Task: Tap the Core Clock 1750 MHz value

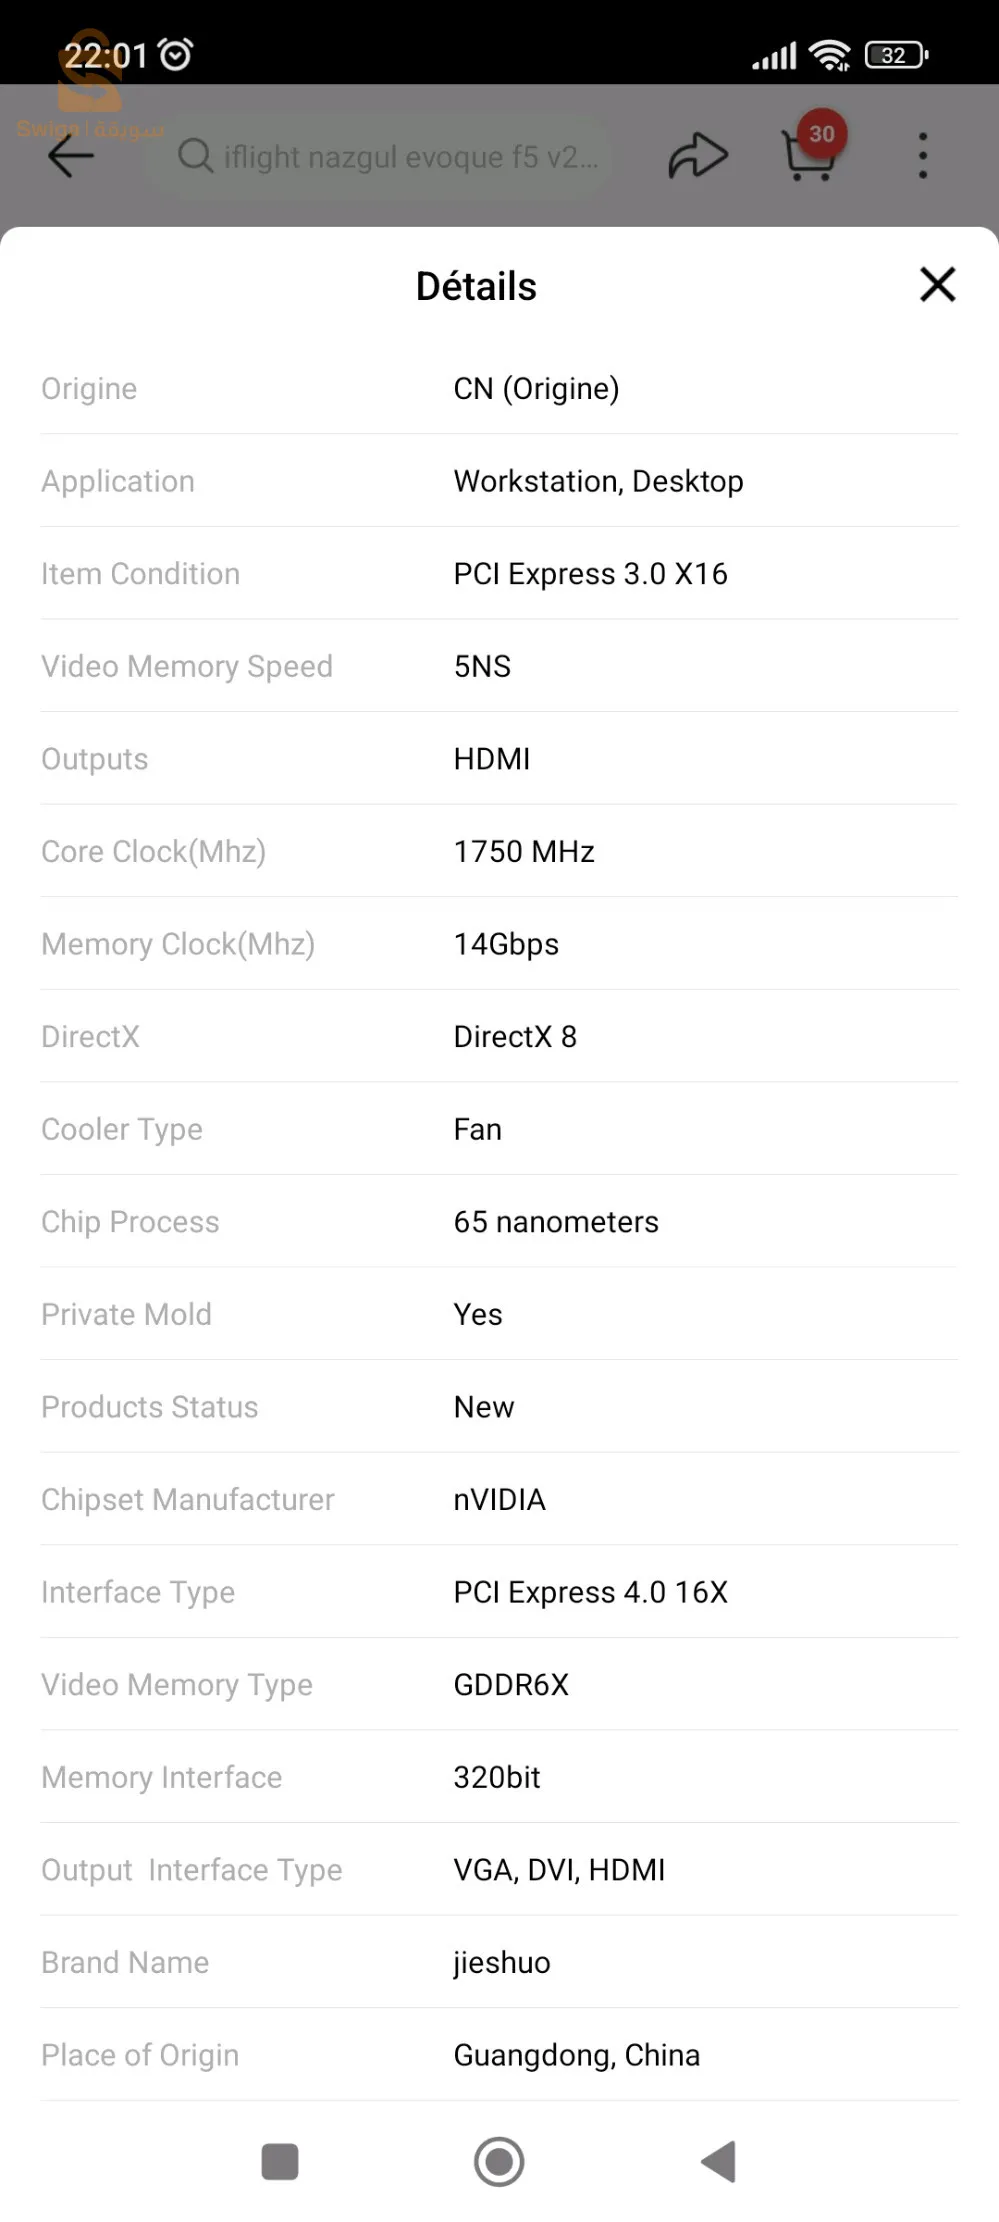Action: point(524,851)
